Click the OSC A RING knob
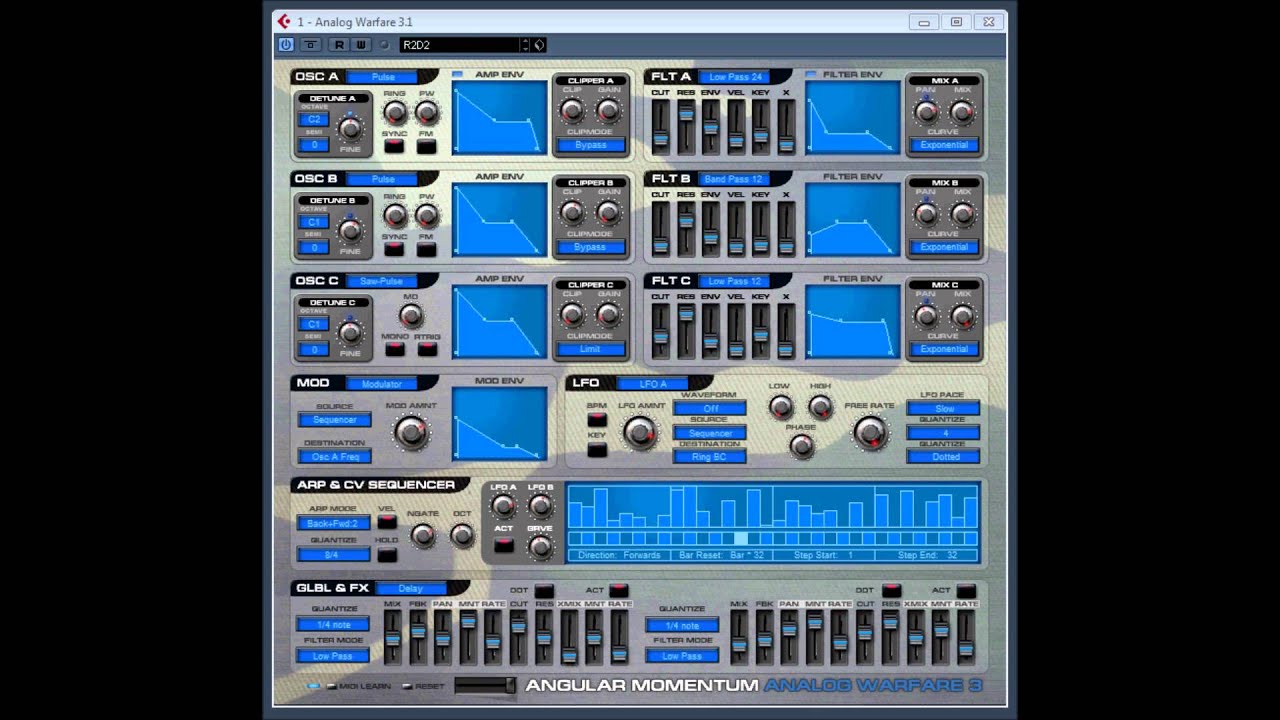The width and height of the screenshot is (1280, 720). tap(395, 112)
